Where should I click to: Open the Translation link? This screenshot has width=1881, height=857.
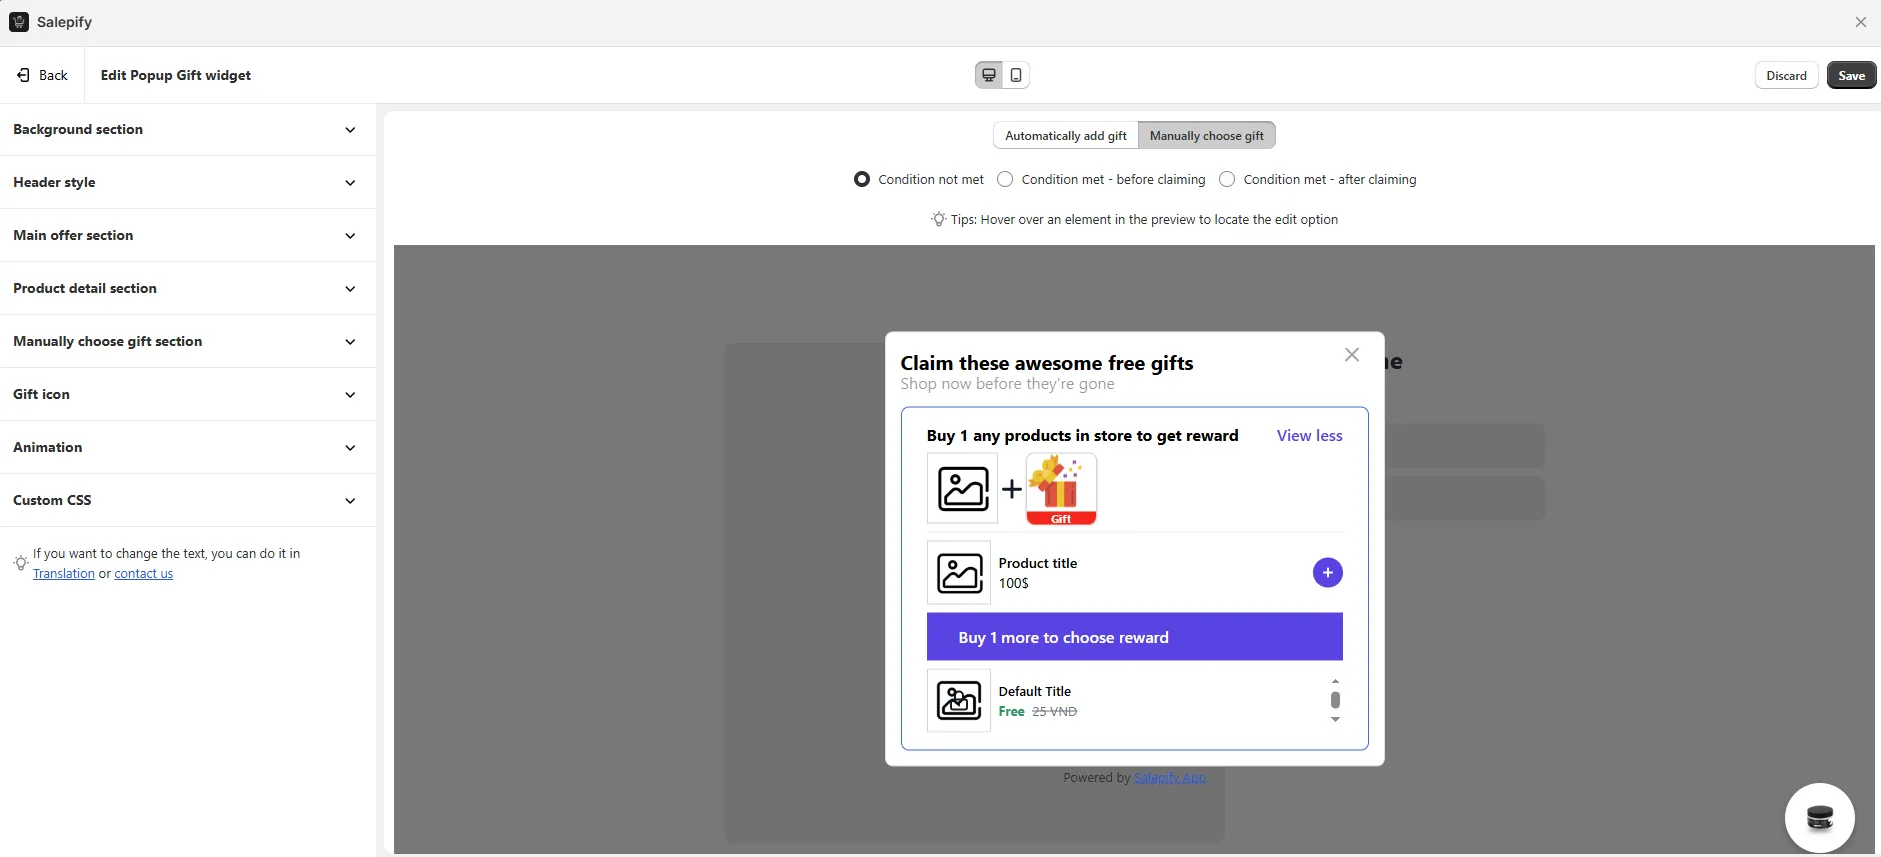click(x=64, y=574)
